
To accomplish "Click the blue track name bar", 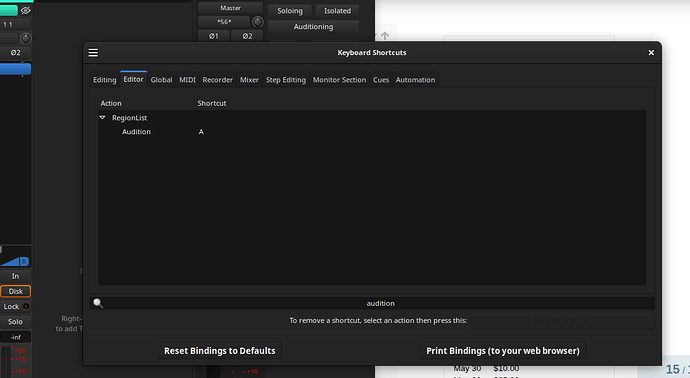I will pyautogui.click(x=15, y=69).
